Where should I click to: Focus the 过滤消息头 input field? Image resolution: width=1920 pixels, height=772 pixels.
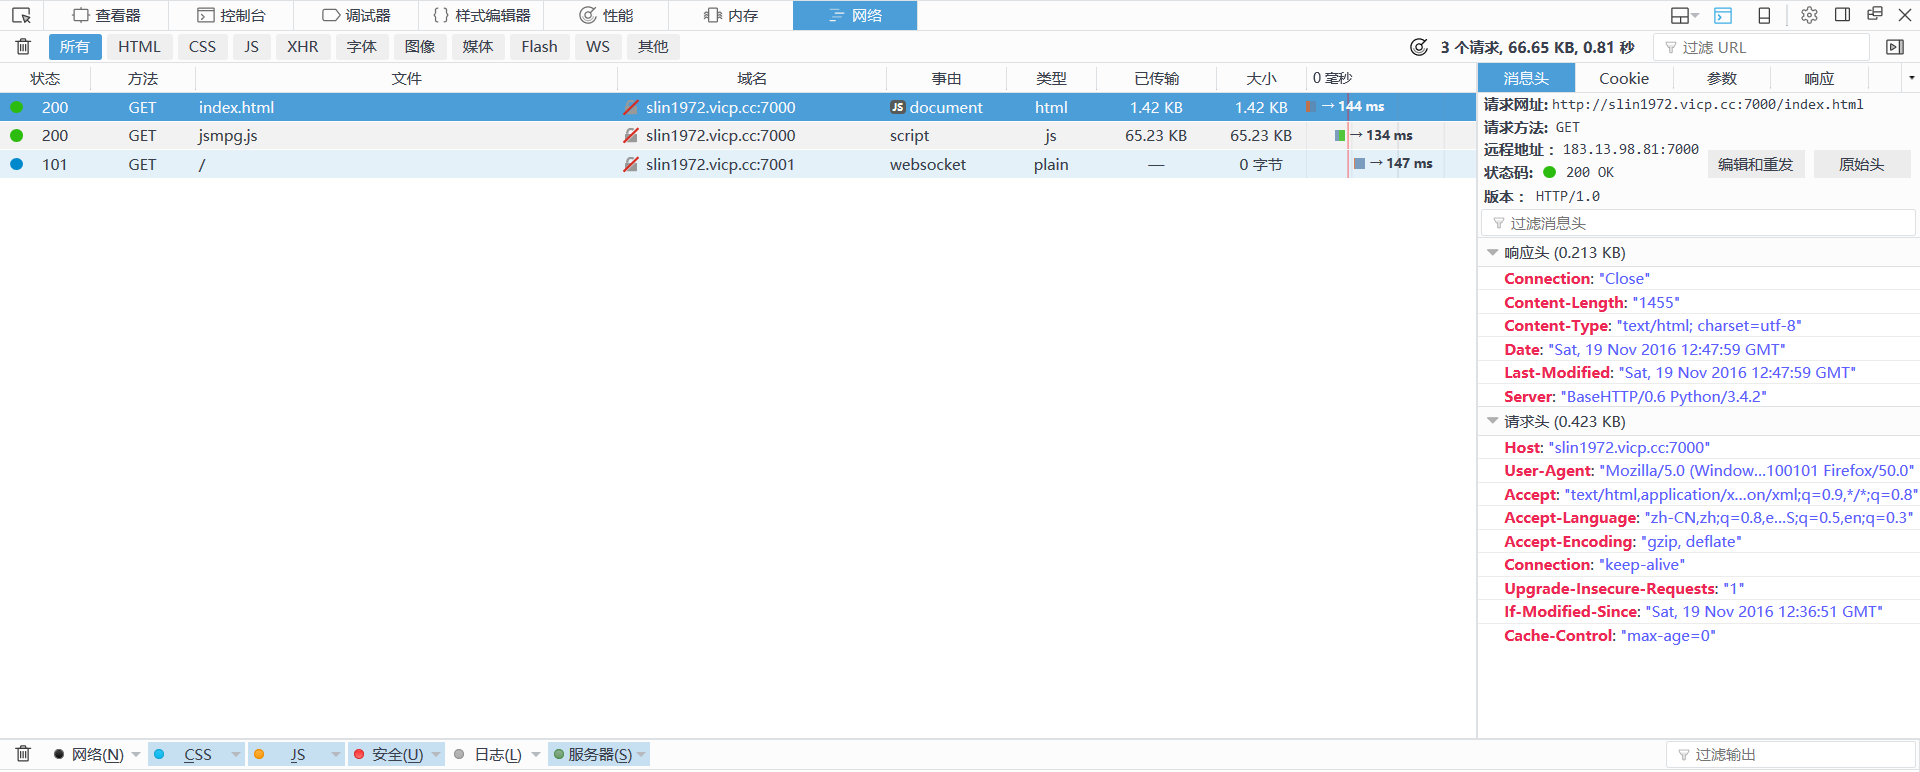(1698, 223)
